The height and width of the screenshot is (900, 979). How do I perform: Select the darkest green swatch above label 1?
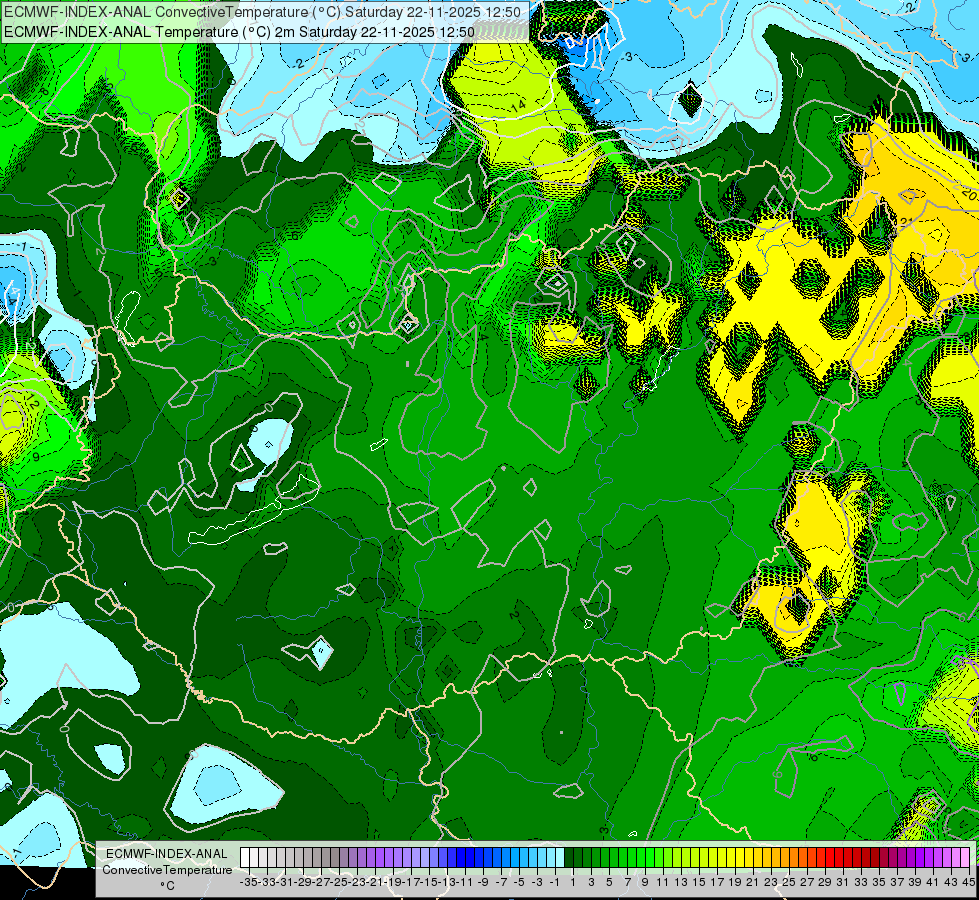click(569, 858)
